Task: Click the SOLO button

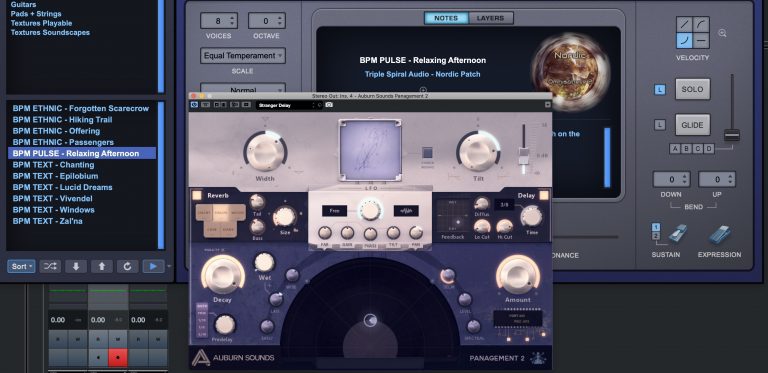Action: [x=693, y=89]
